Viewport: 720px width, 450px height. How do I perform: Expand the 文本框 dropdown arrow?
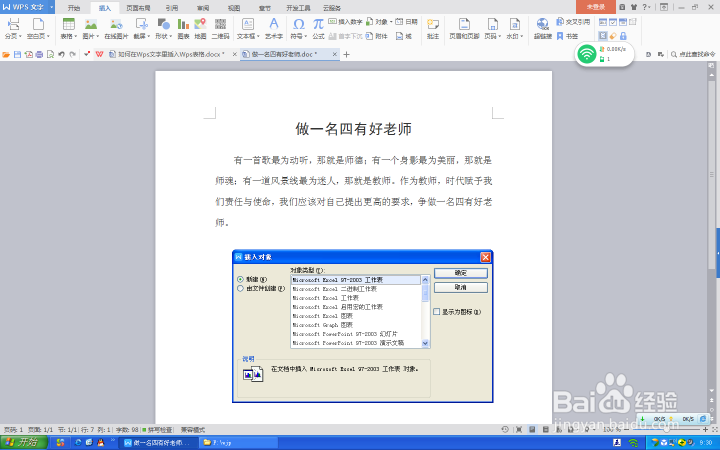[258, 36]
